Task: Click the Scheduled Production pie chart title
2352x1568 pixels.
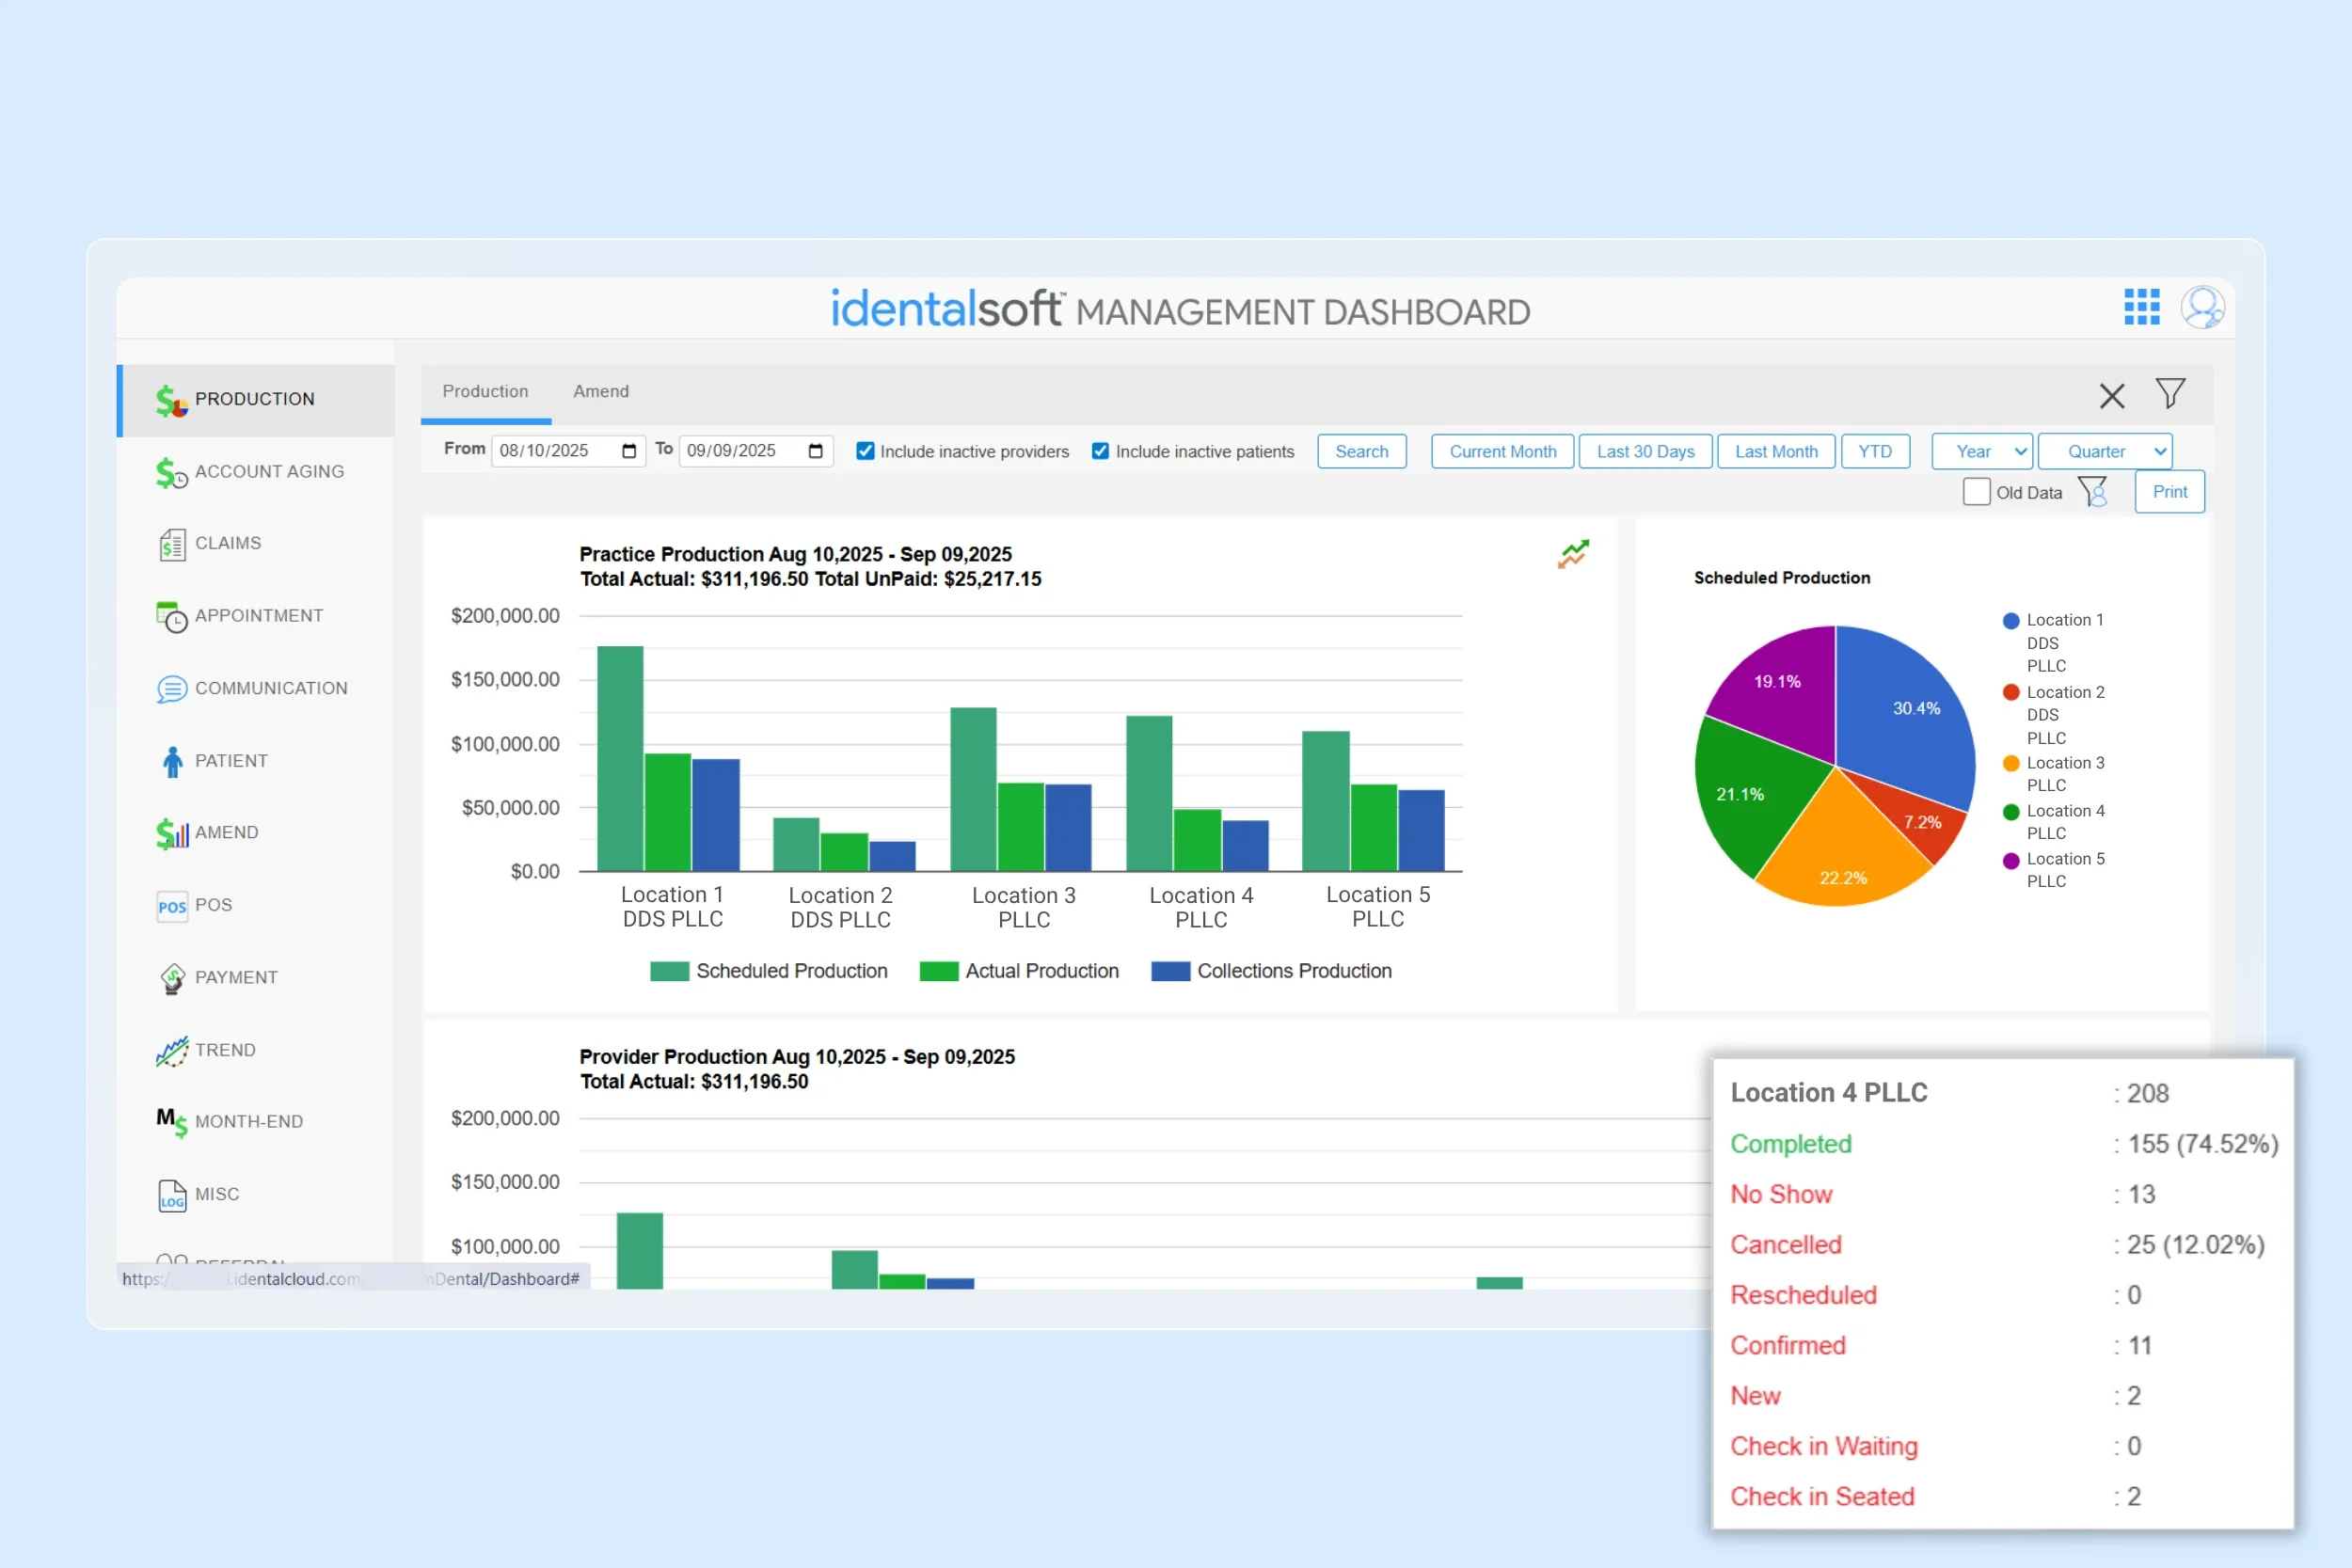Action: point(1782,577)
